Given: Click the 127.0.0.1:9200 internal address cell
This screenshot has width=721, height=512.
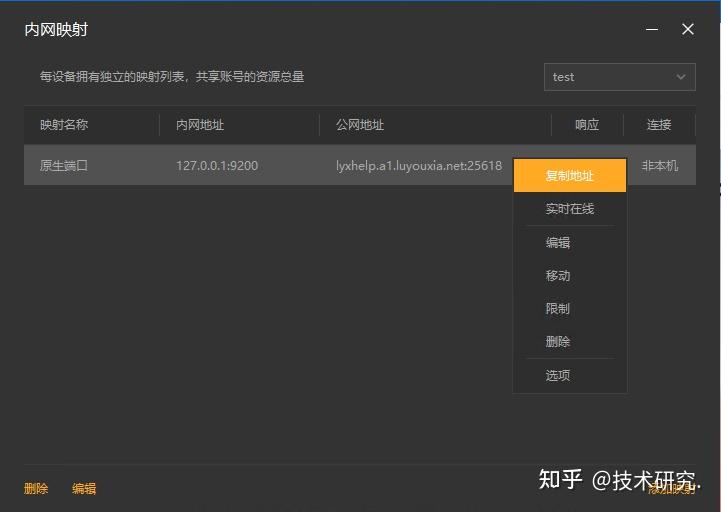Looking at the screenshot, I should (x=217, y=166).
